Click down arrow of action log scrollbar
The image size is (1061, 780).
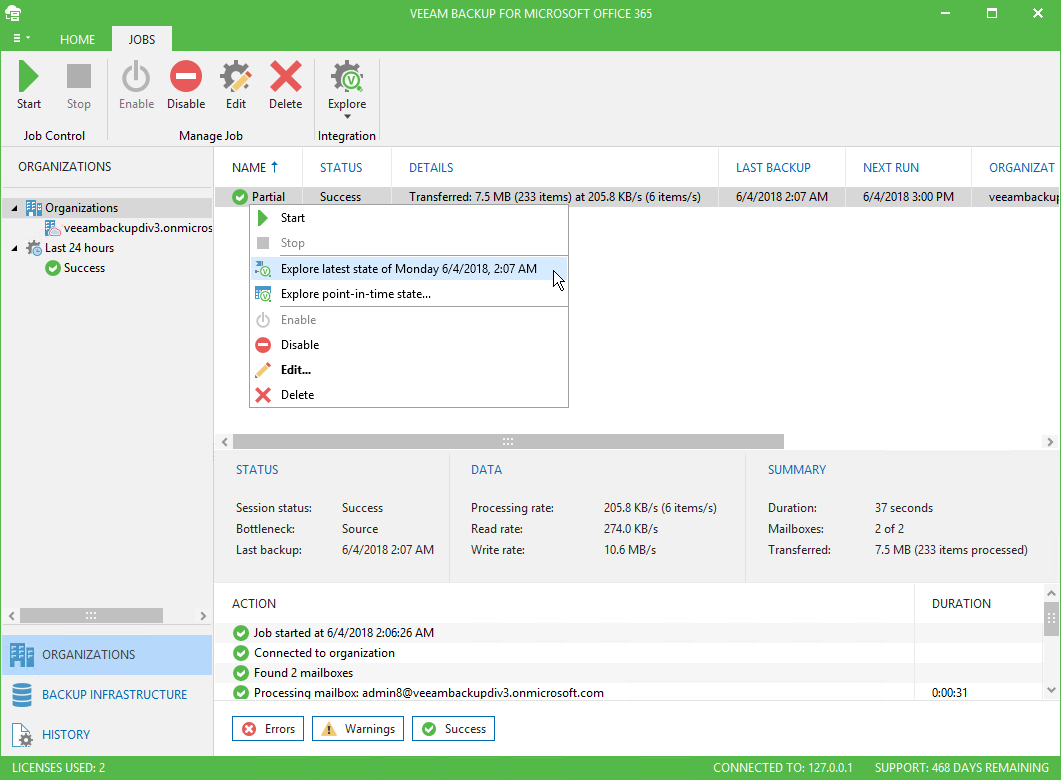(1051, 690)
